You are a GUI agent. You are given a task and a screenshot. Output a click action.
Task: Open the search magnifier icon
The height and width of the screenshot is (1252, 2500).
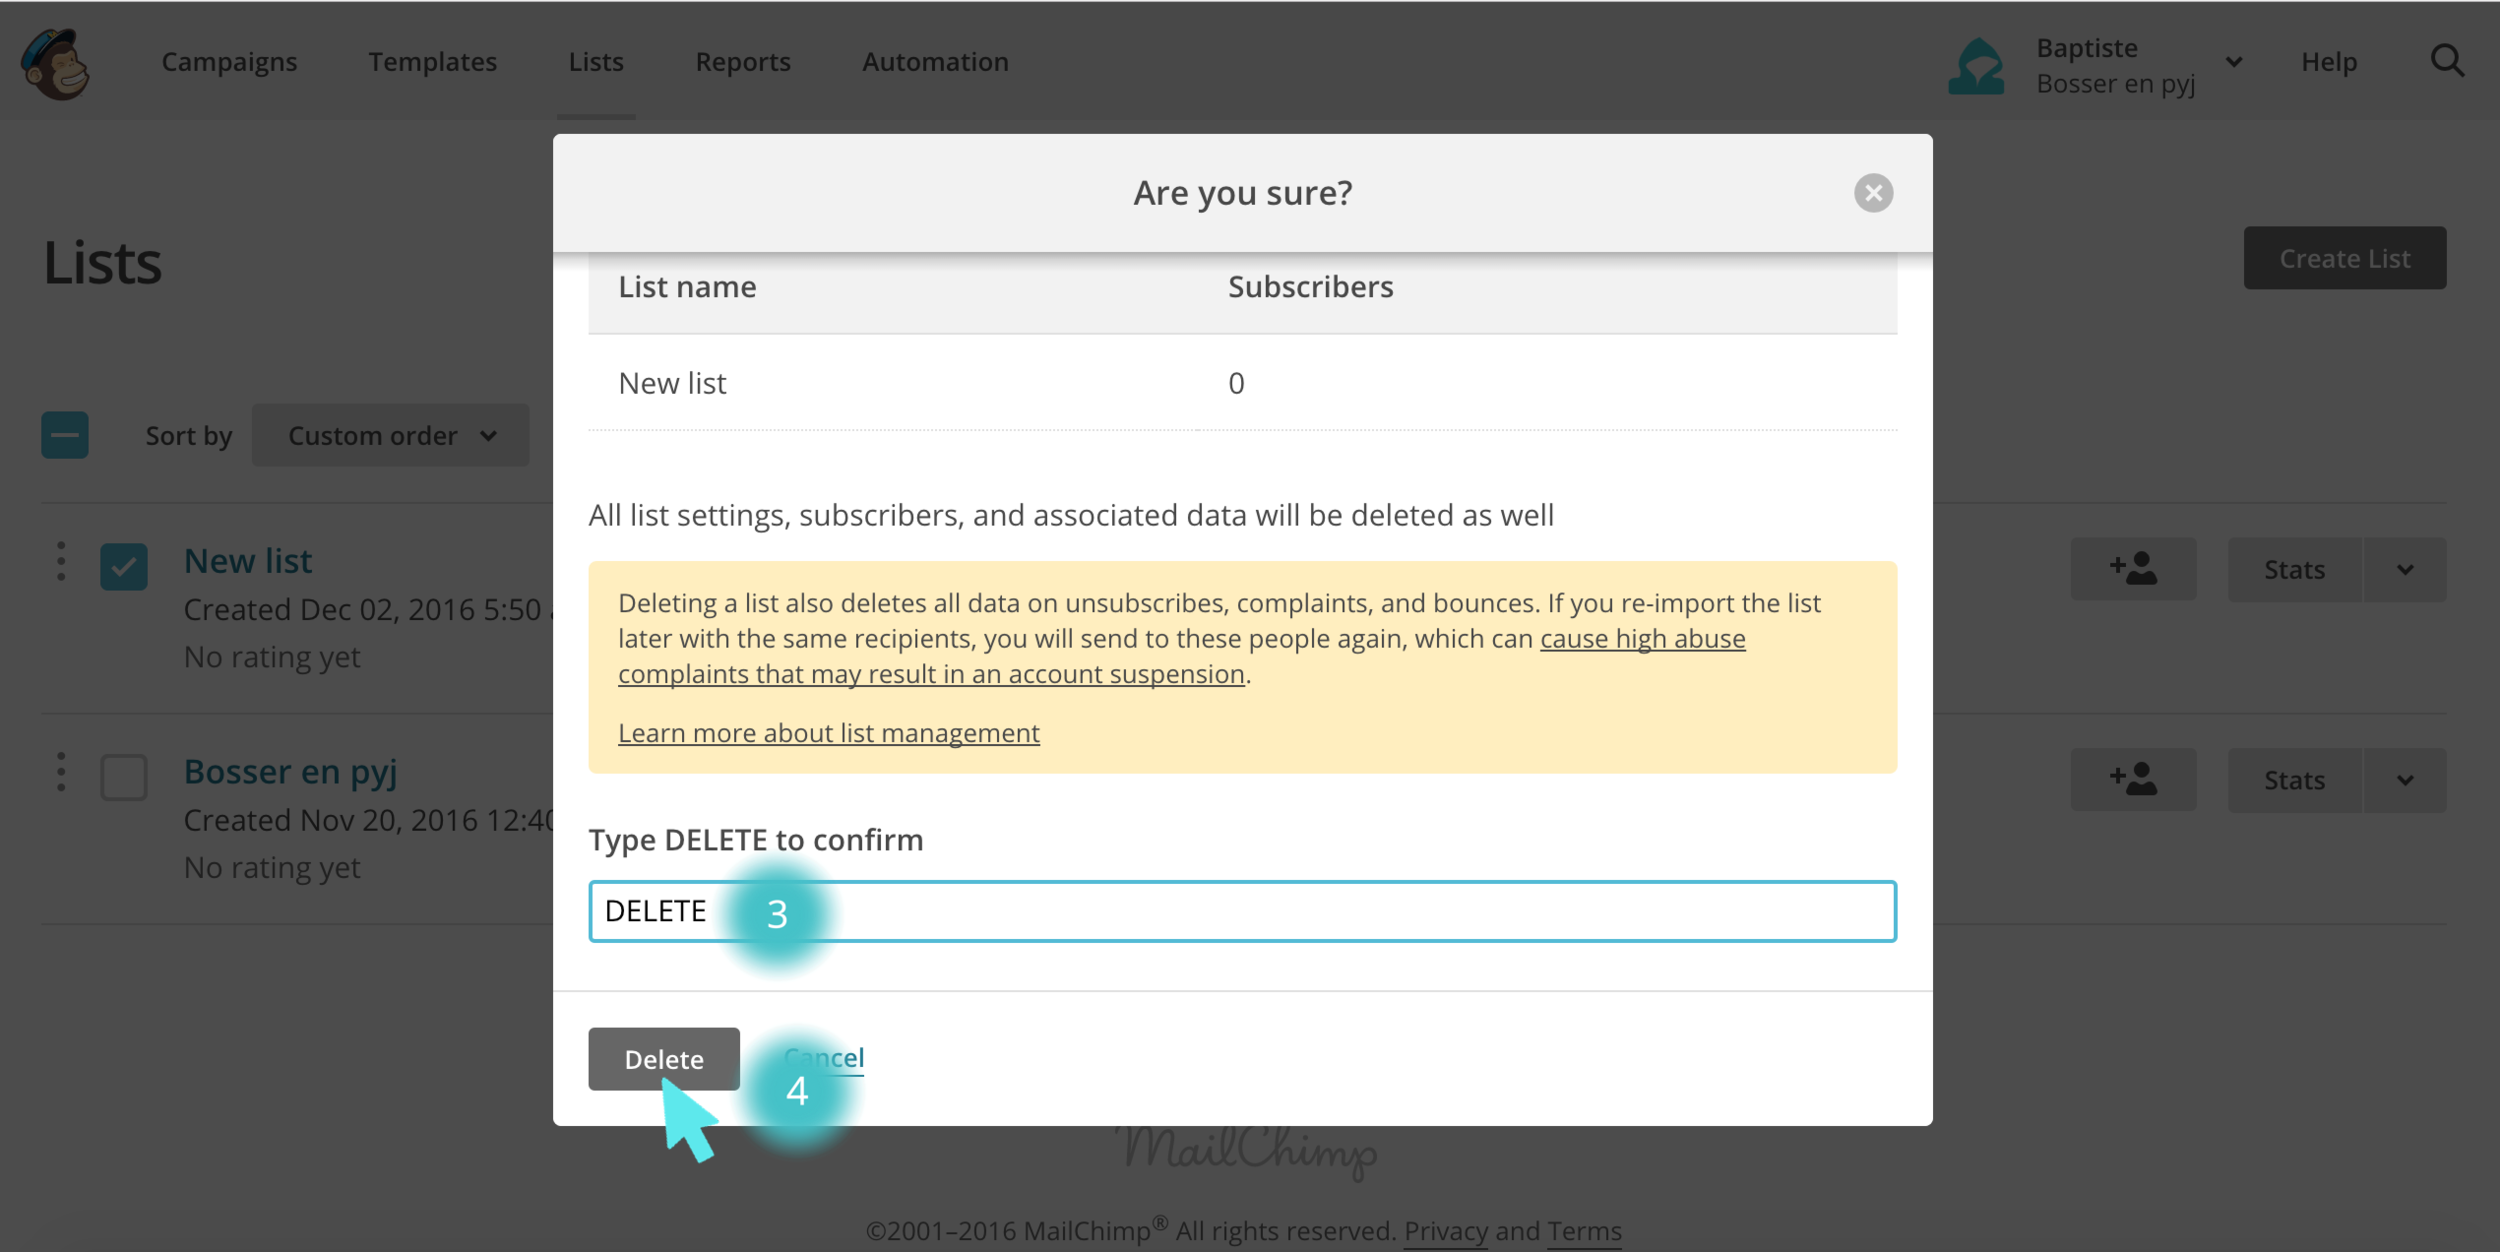(x=2446, y=62)
